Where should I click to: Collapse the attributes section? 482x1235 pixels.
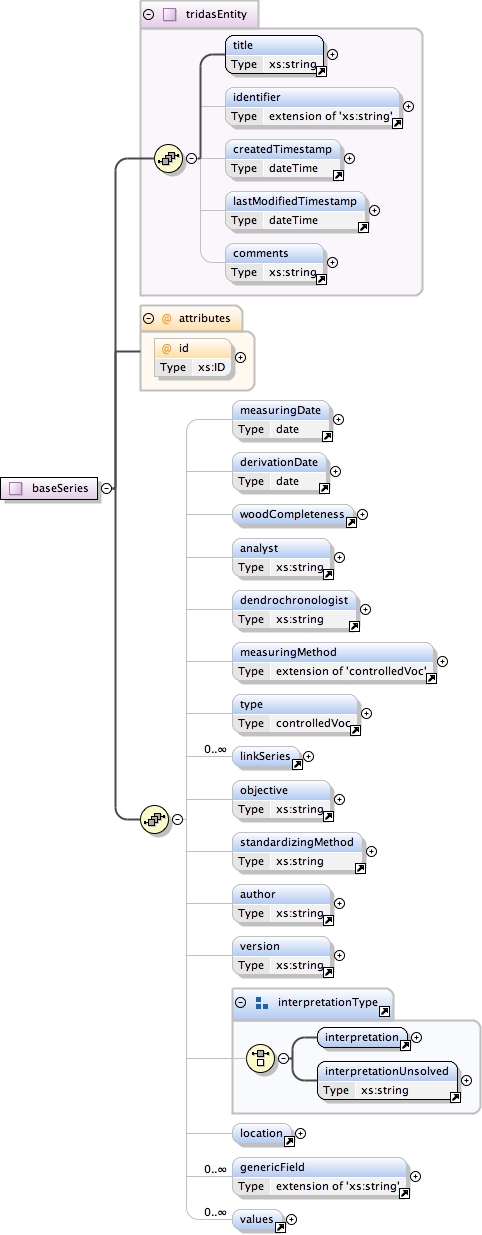pos(148,319)
